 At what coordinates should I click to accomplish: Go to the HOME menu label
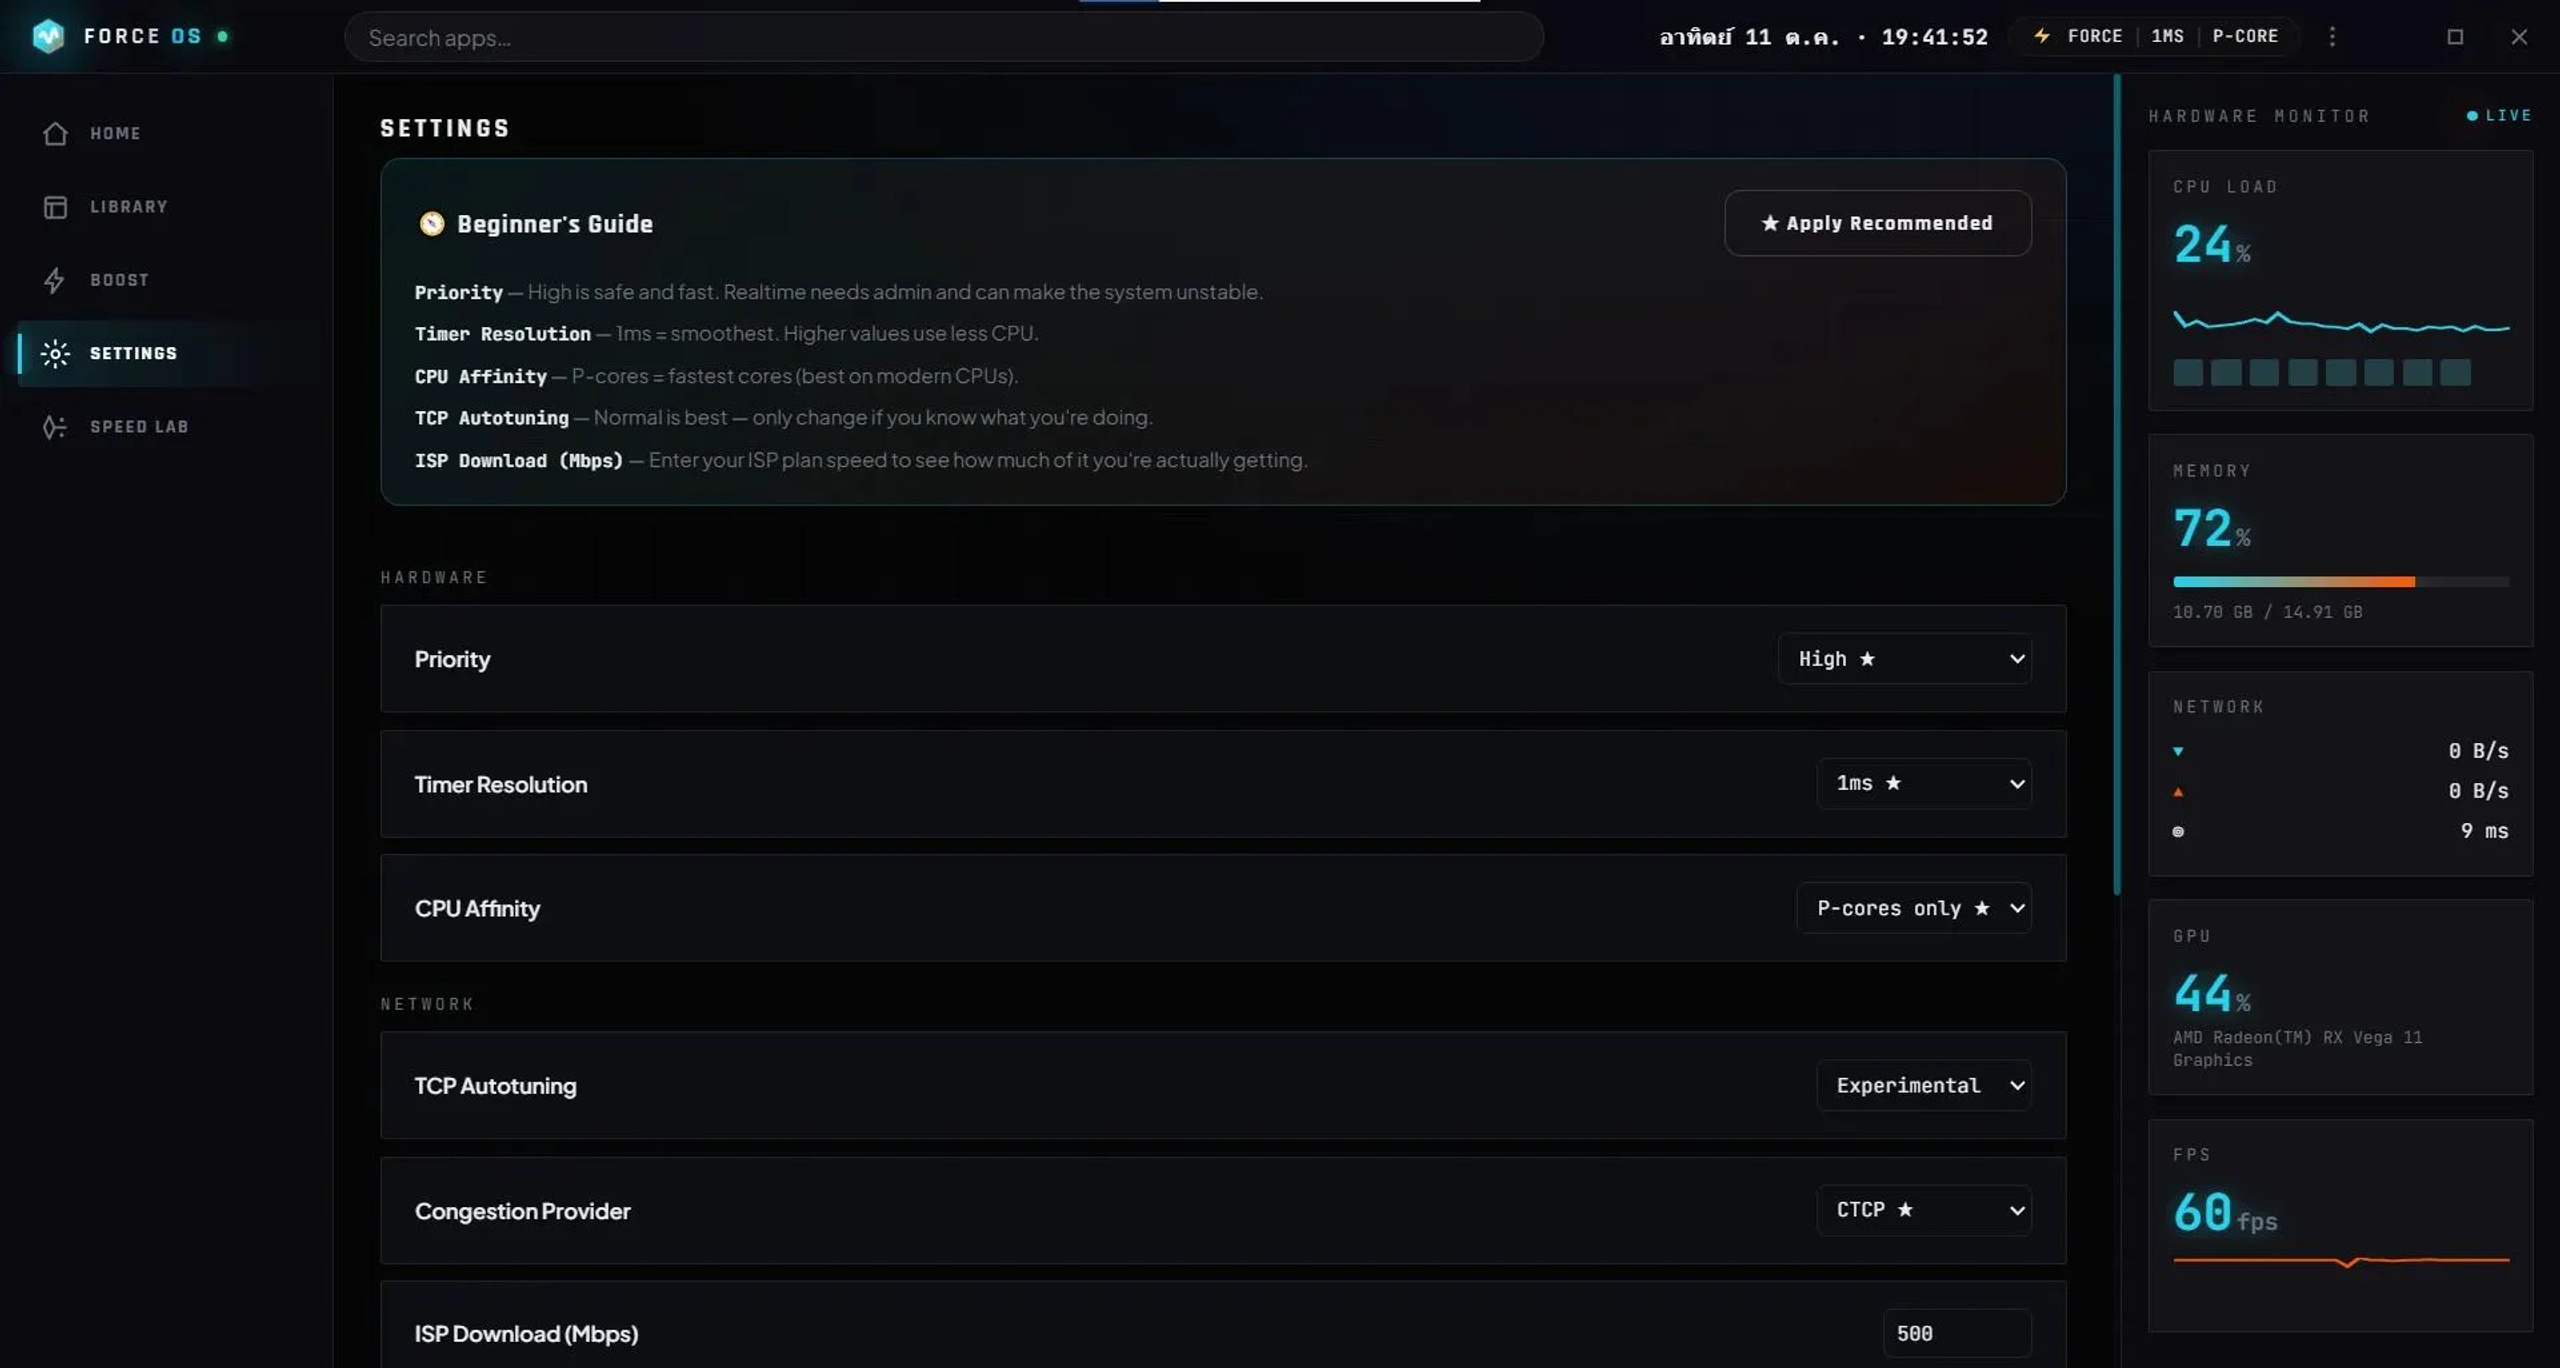(115, 133)
